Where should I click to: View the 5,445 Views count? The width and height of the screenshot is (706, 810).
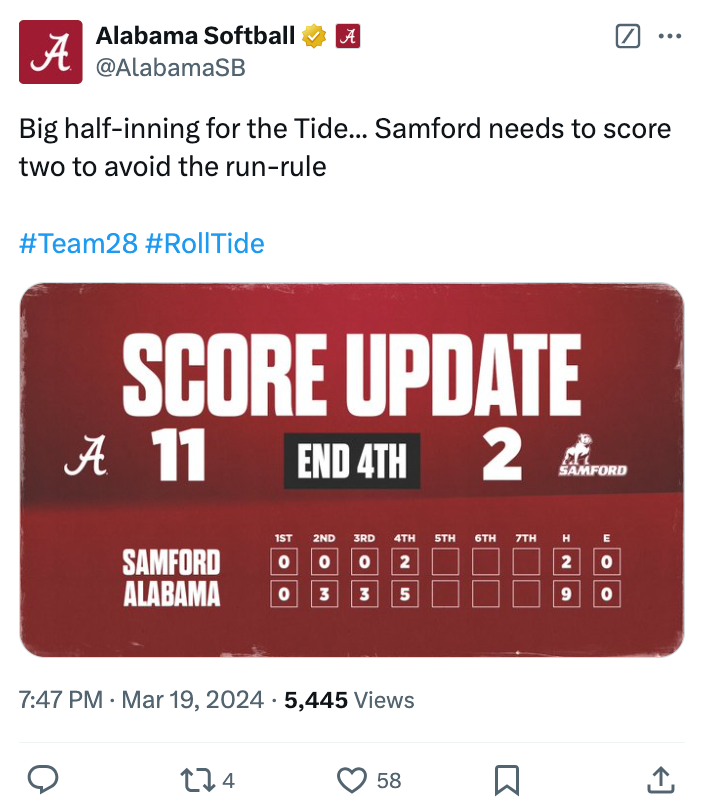point(349,700)
